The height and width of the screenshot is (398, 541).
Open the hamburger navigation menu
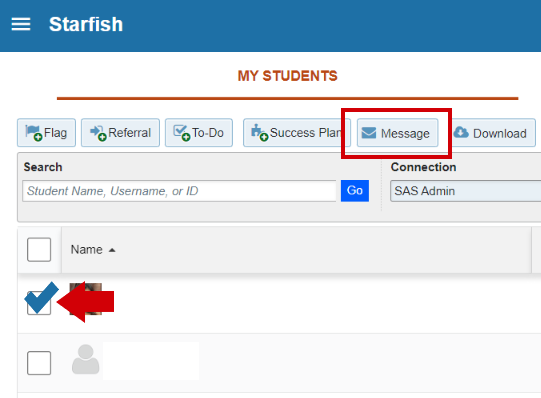(21, 24)
